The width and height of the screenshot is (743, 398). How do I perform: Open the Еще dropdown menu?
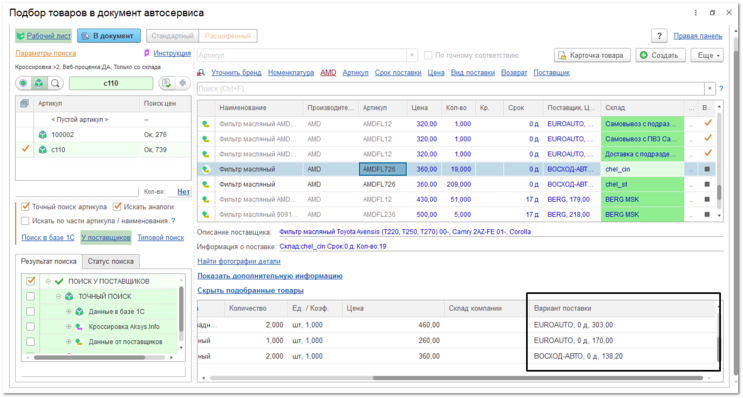coord(708,55)
